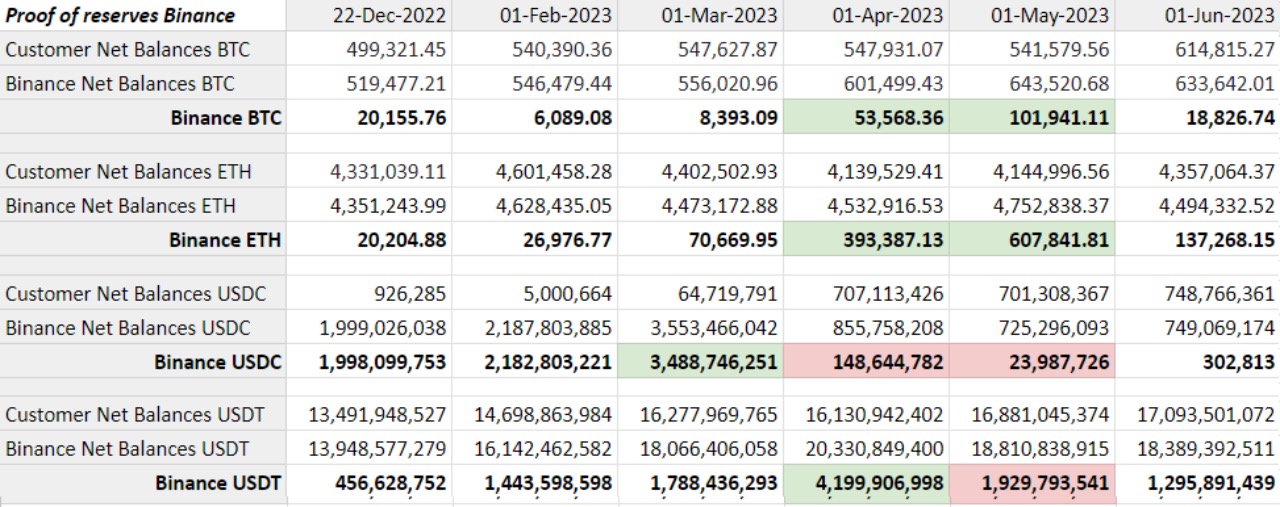1280x507 pixels.
Task: Click the red cell showing 1,929,793,541
Action: [x=1032, y=483]
